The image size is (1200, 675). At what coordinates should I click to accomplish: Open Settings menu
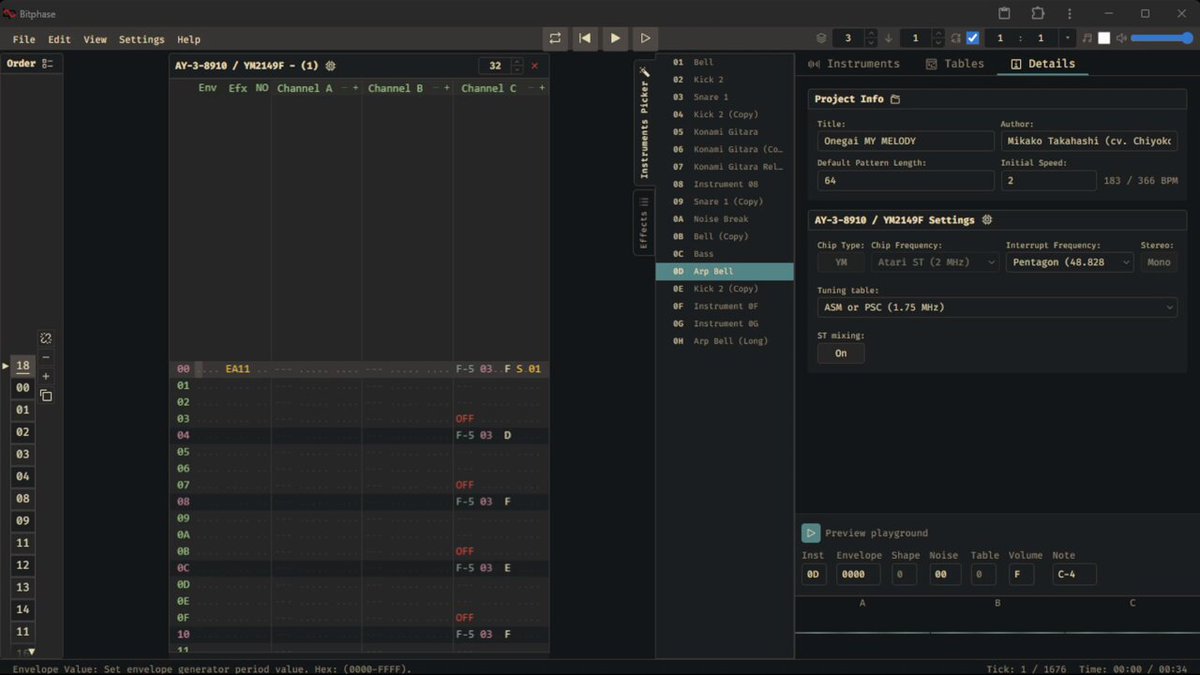pyautogui.click(x=141, y=39)
